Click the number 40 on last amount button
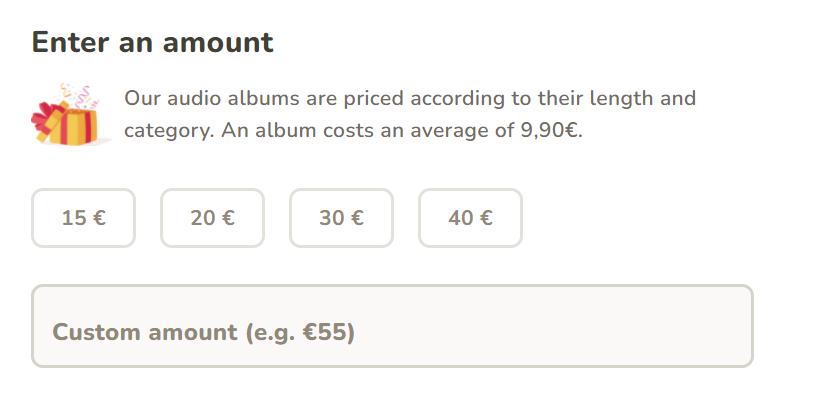820x396 pixels. pyautogui.click(x=460, y=218)
